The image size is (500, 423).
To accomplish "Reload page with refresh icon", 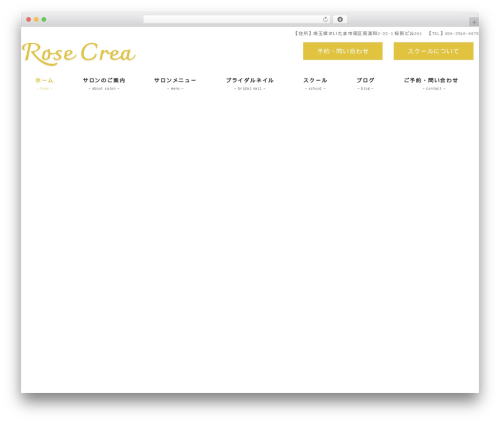I will pyautogui.click(x=325, y=19).
